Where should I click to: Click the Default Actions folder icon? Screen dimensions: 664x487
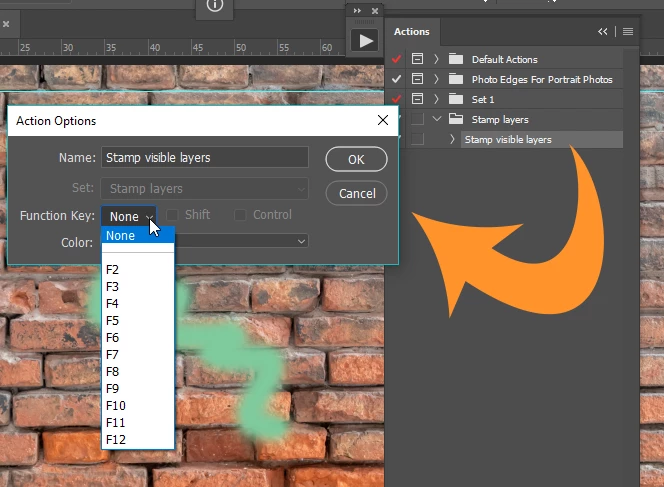pyautogui.click(x=456, y=58)
